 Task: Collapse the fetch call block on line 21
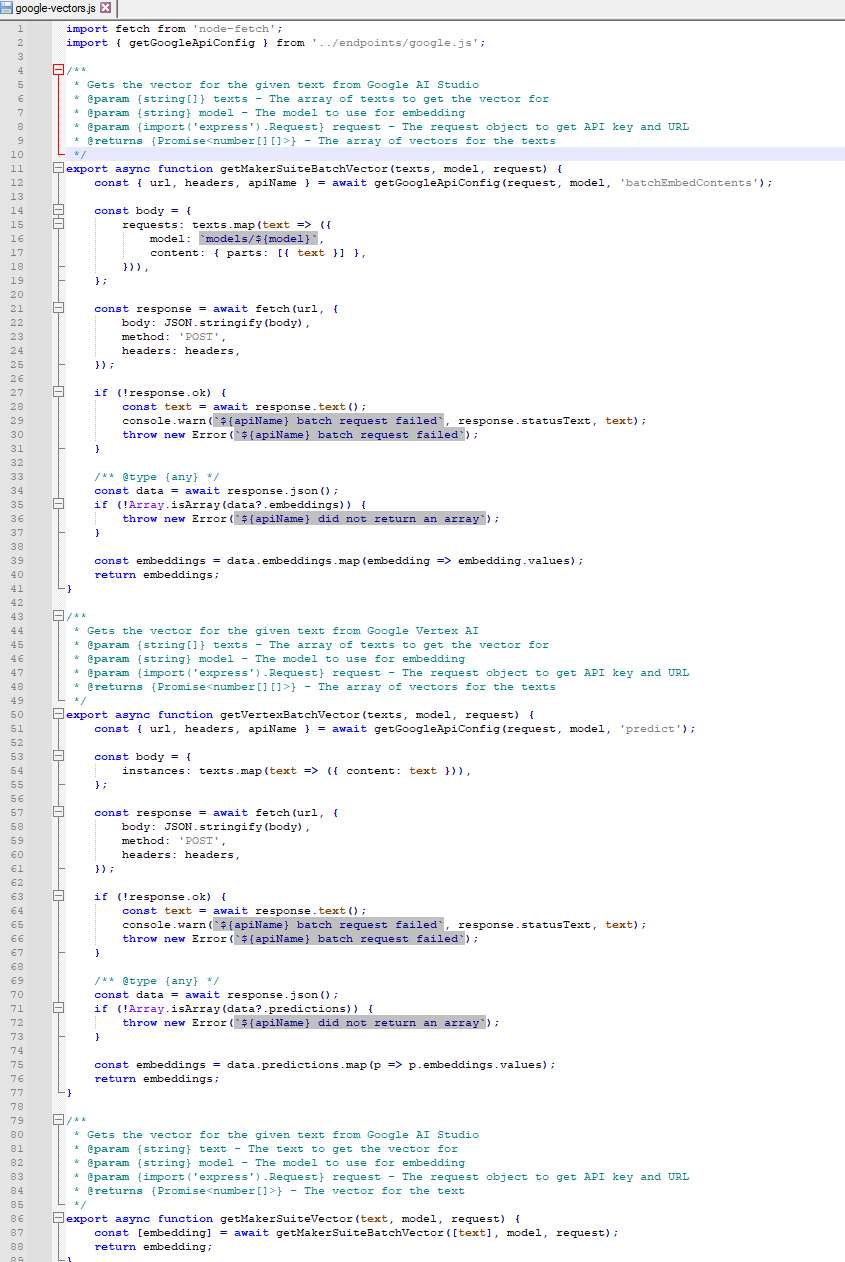pos(58,308)
